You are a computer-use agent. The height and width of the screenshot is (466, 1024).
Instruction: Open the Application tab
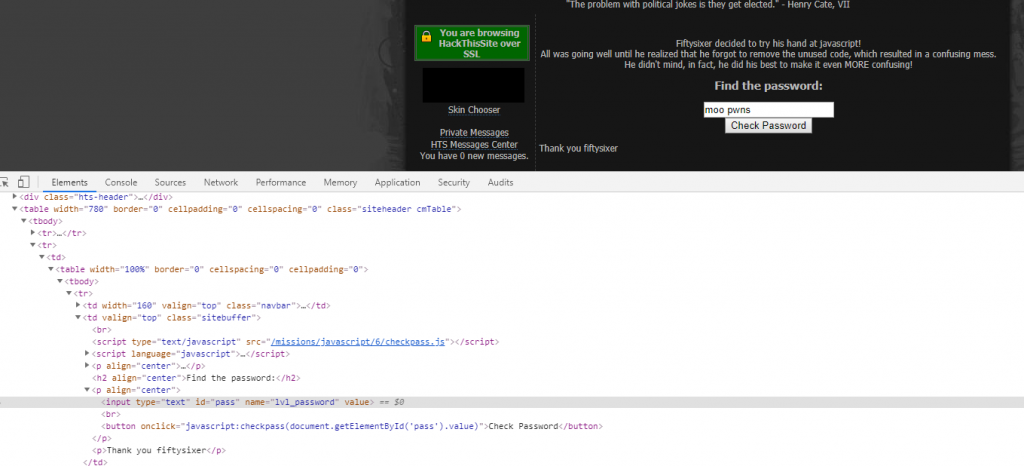pos(397,183)
